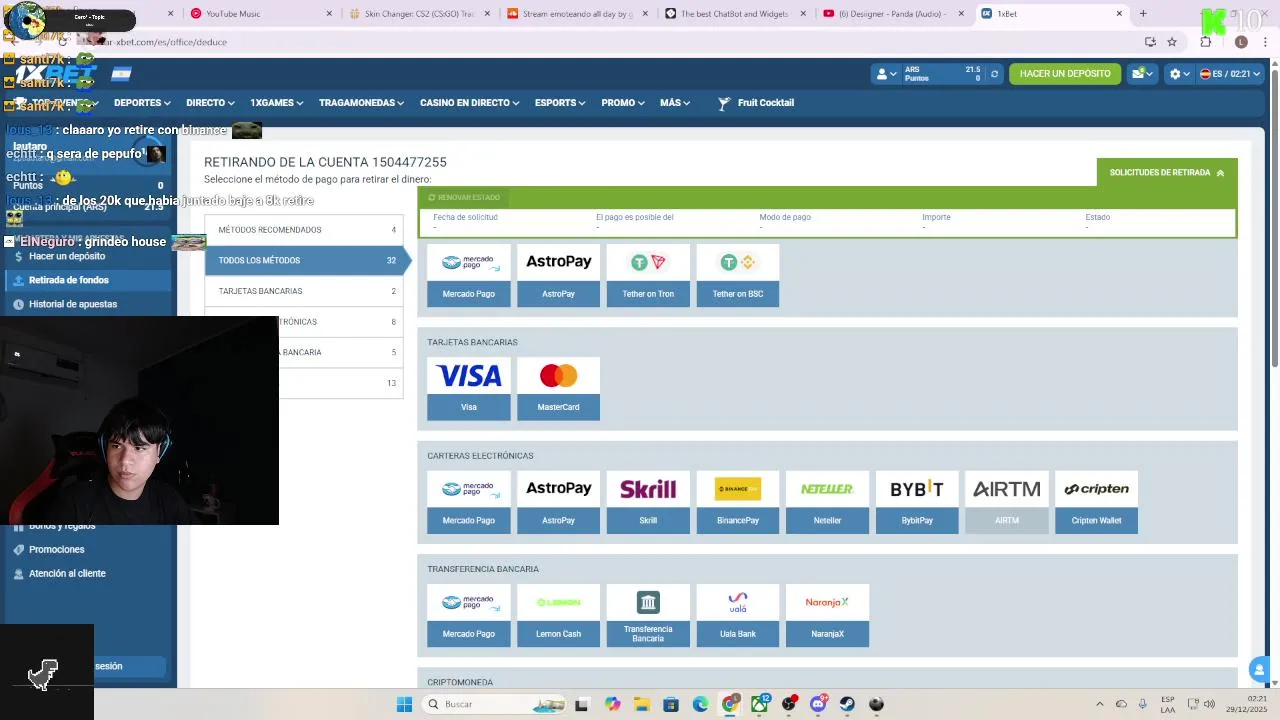1280x720 pixels.
Task: Select Cripten Wallet method
Action: [1096, 502]
